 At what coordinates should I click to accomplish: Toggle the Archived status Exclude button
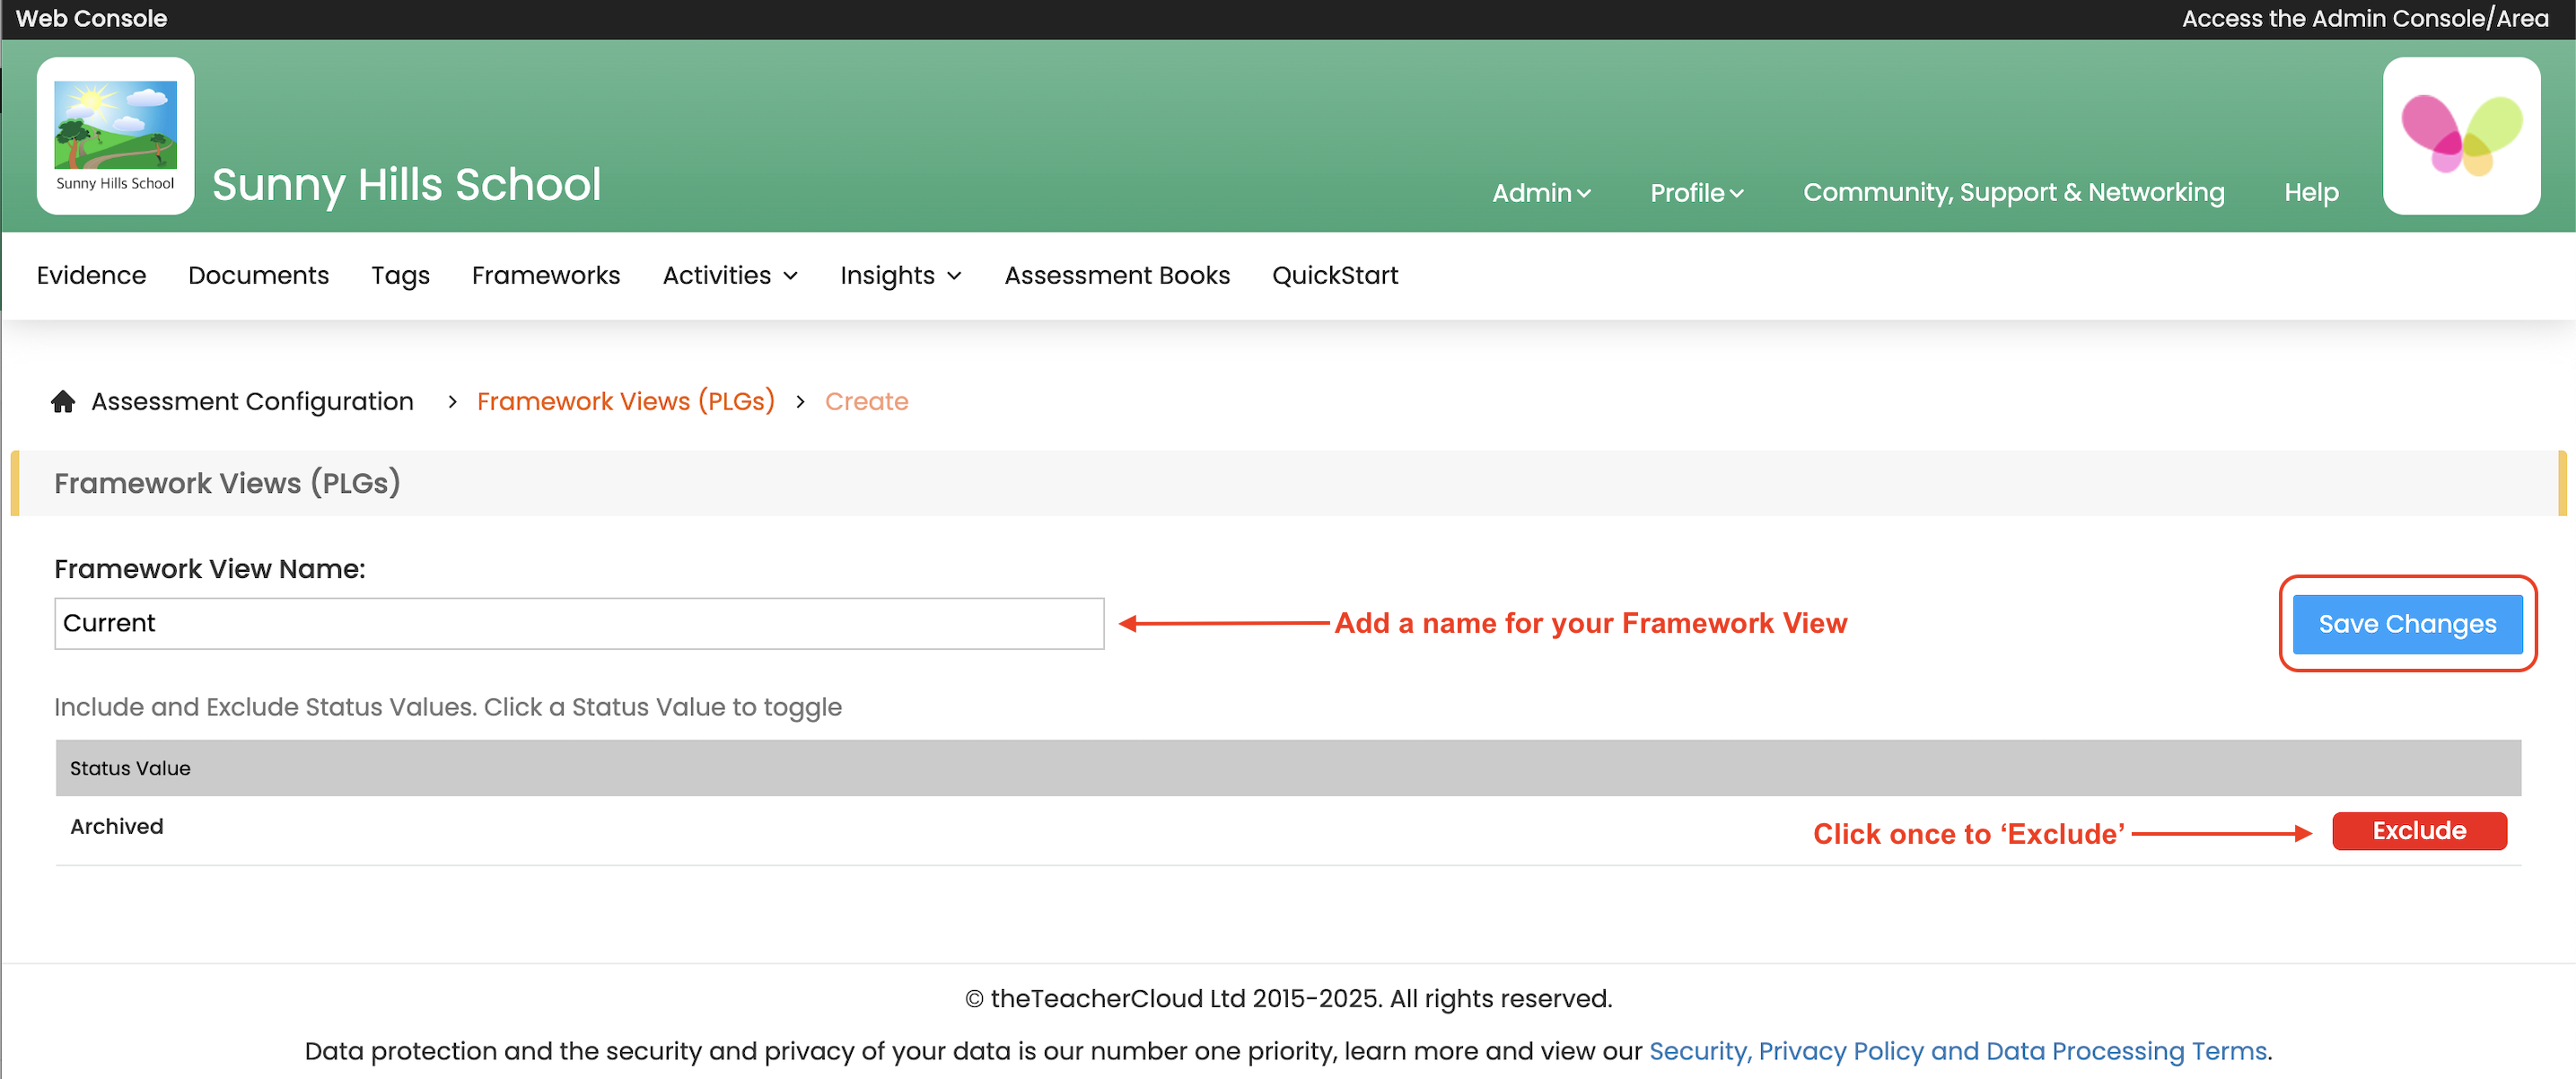coord(2418,830)
